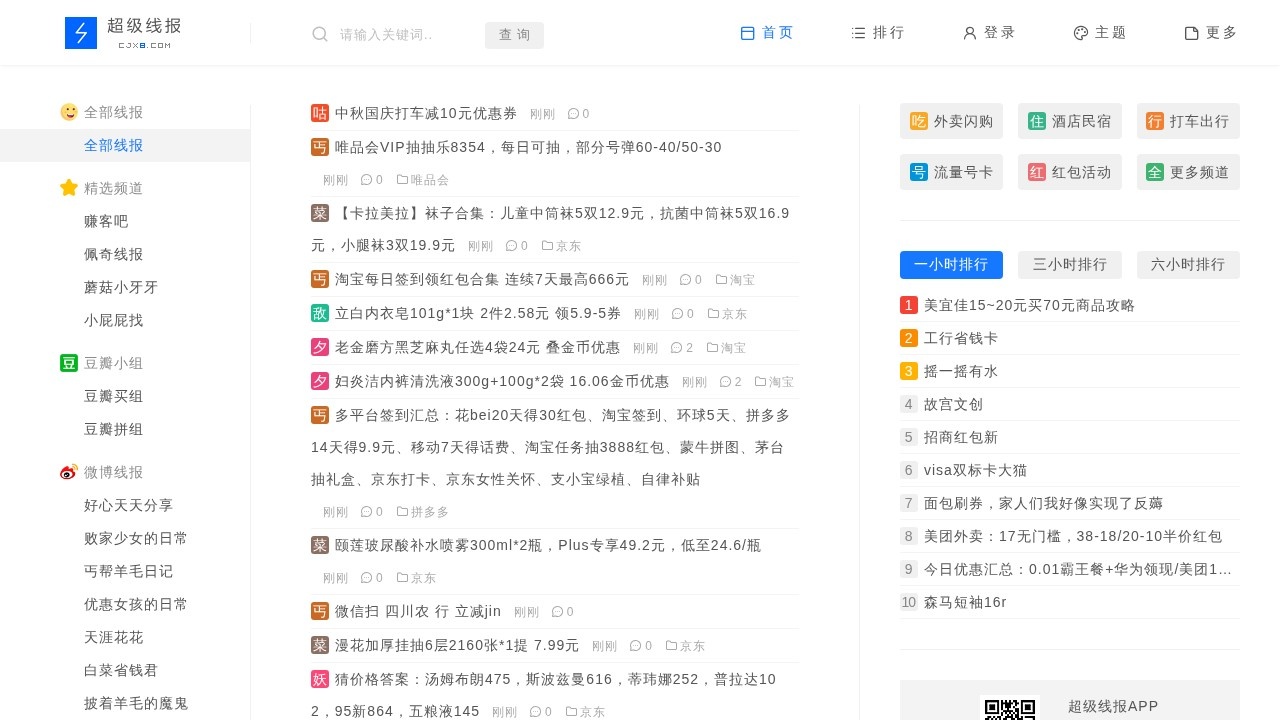
Task: Open 蘑菇小牙牙 channel in sidebar
Action: [x=121, y=287]
